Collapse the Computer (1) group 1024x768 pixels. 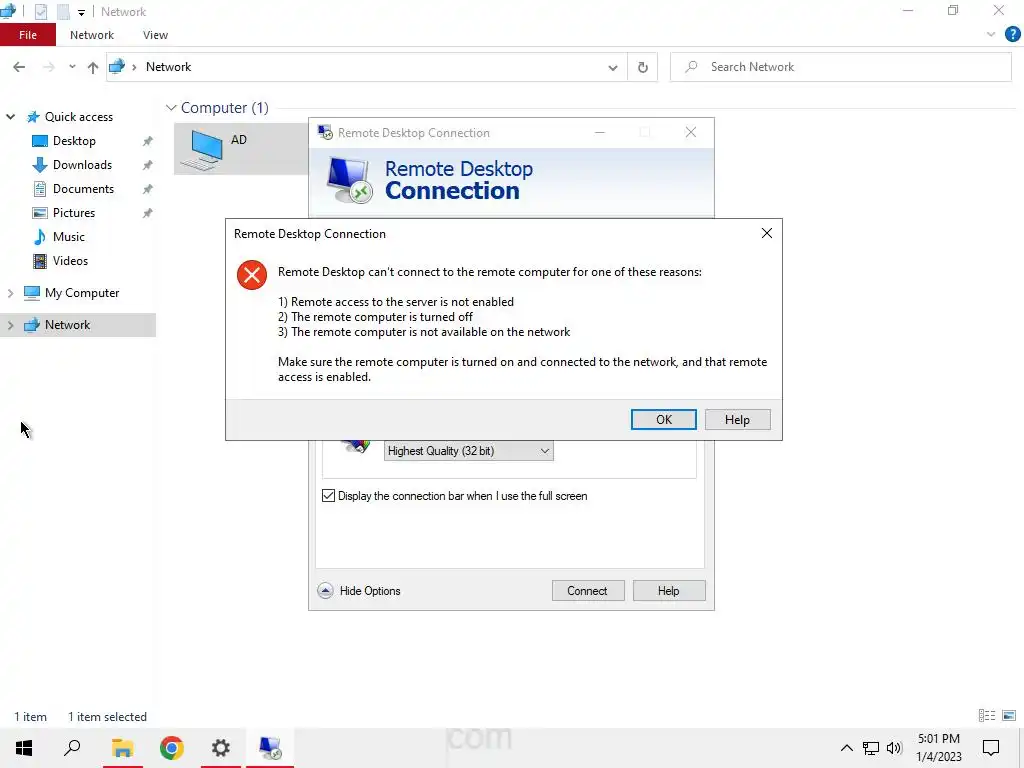(171, 108)
